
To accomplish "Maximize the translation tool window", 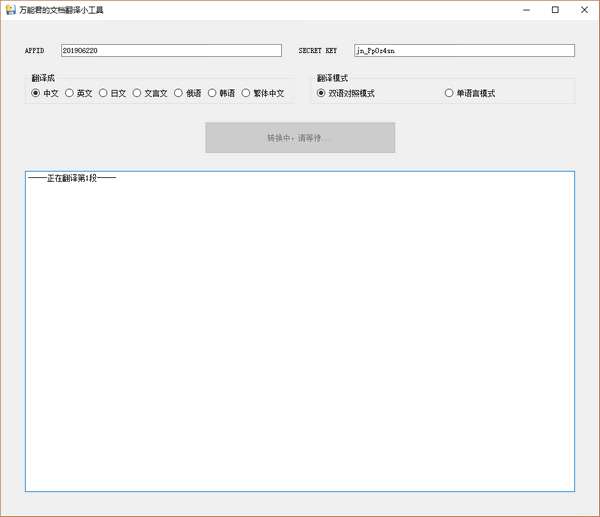I will pos(555,10).
